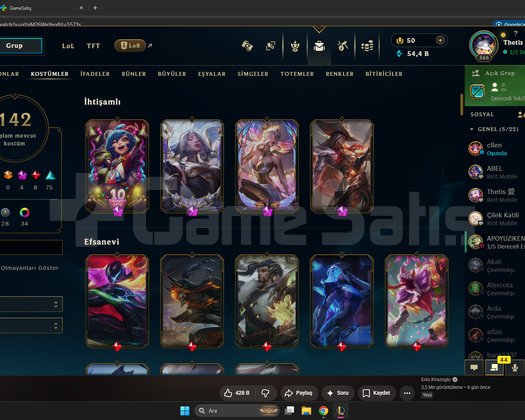
Task: Click the Kaydet save button
Action: 376,393
